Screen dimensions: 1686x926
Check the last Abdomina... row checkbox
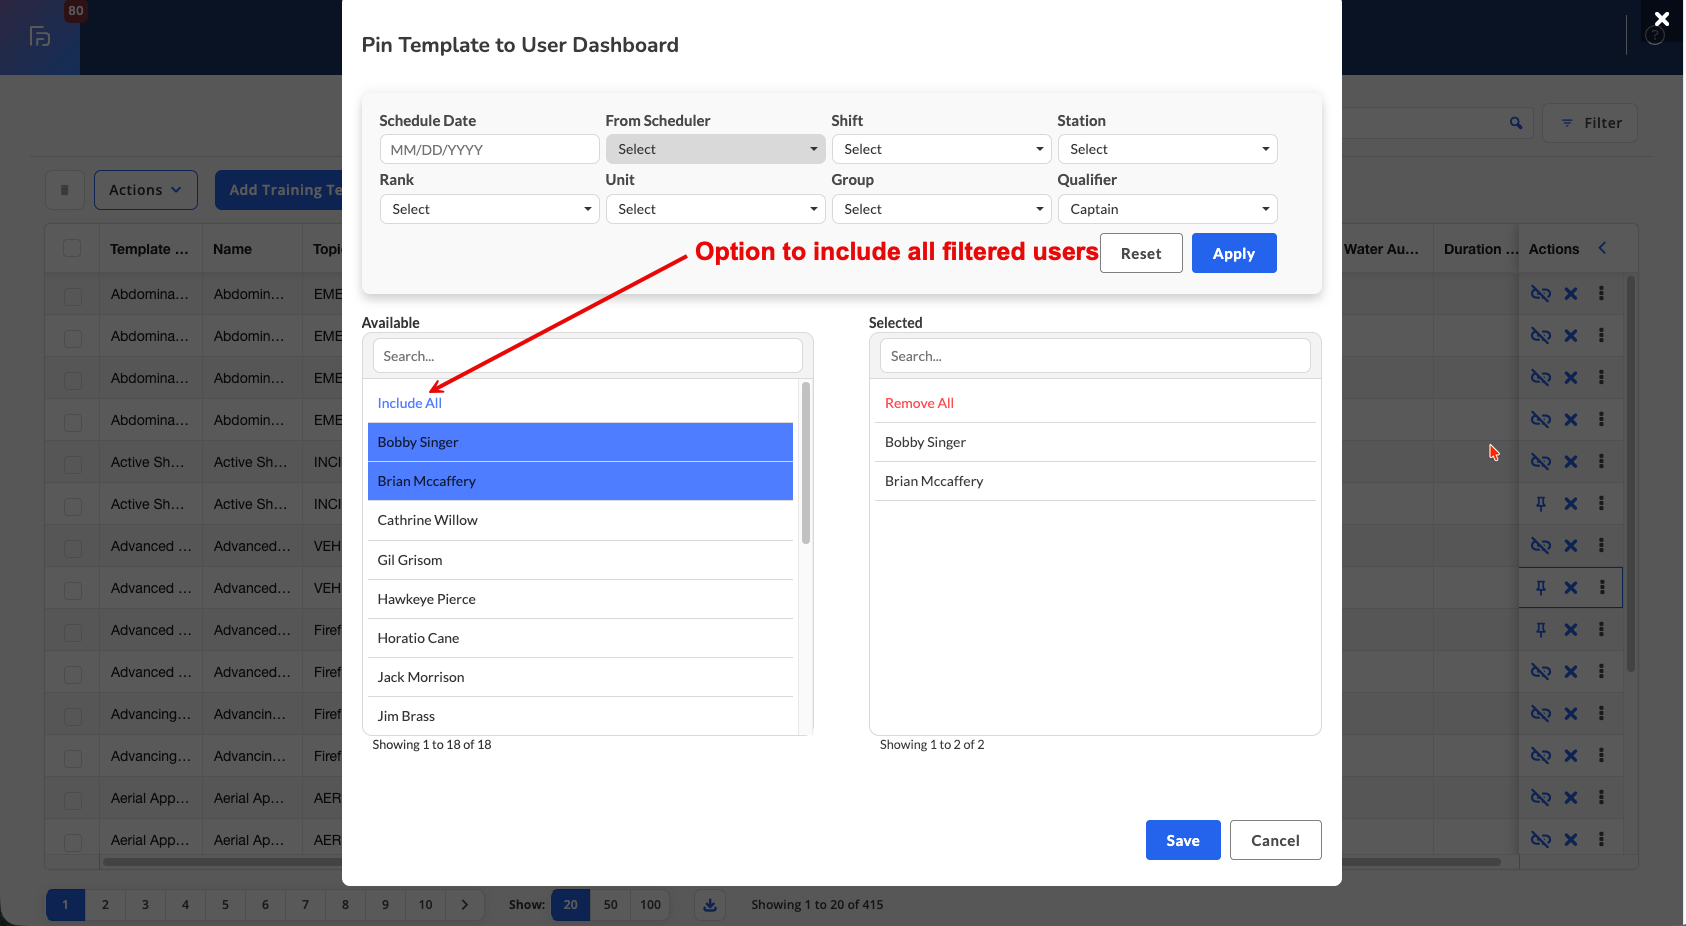coord(73,422)
